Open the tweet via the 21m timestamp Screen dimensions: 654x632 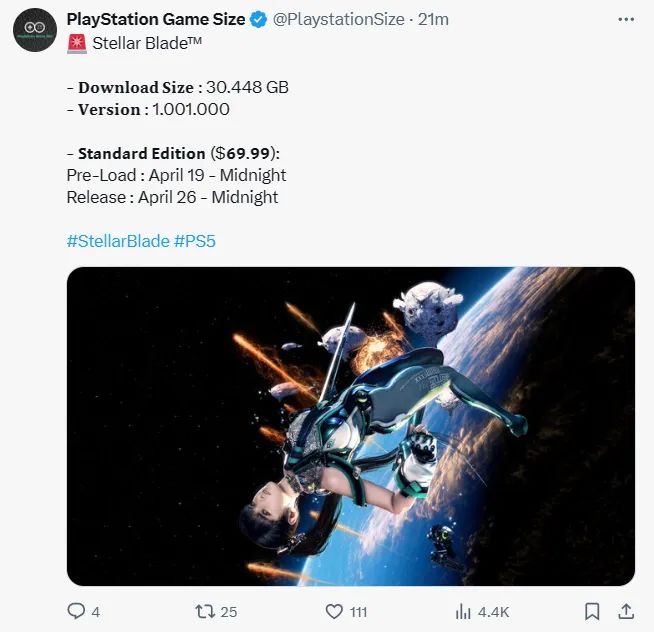[433, 19]
